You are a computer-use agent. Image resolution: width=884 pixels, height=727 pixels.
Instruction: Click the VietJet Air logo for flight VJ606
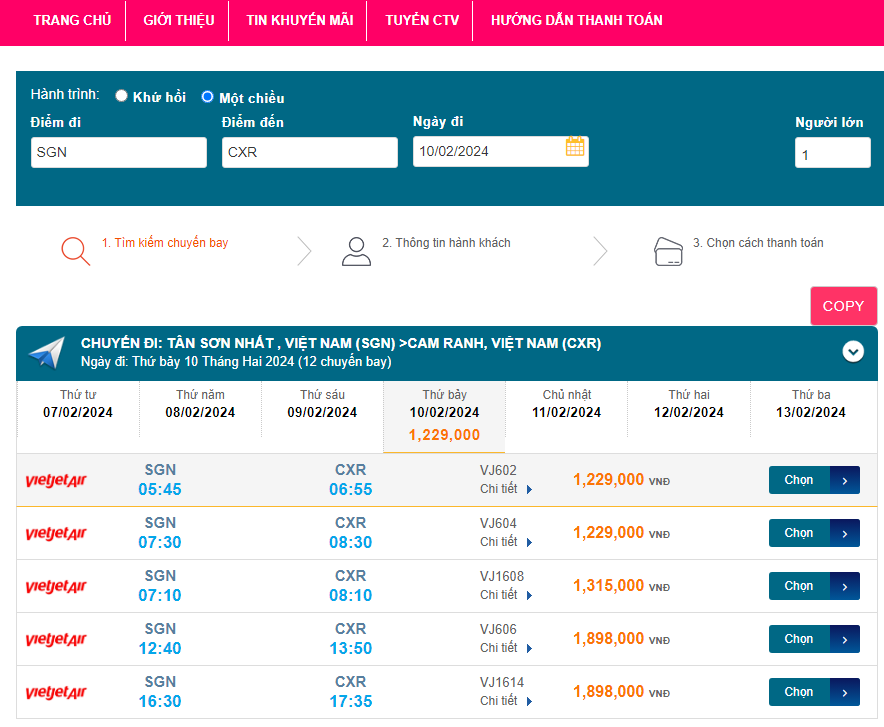56,640
